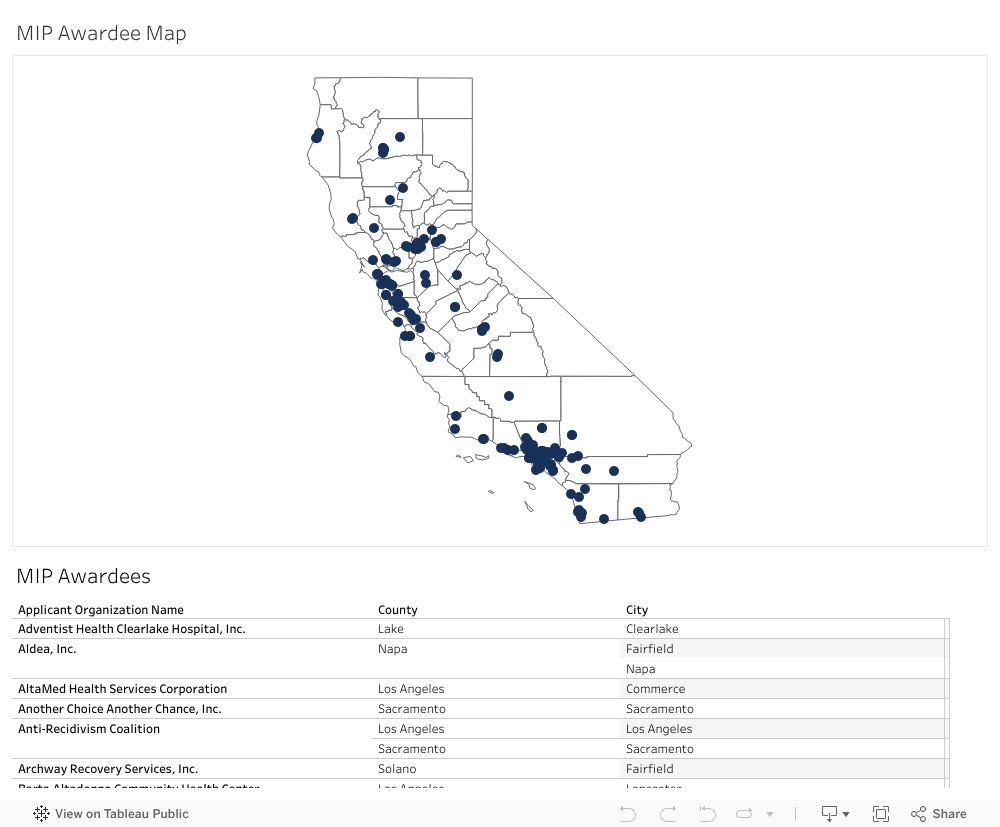Open the download options menu
Viewport: 1000px width, 827px height.
pos(835,814)
